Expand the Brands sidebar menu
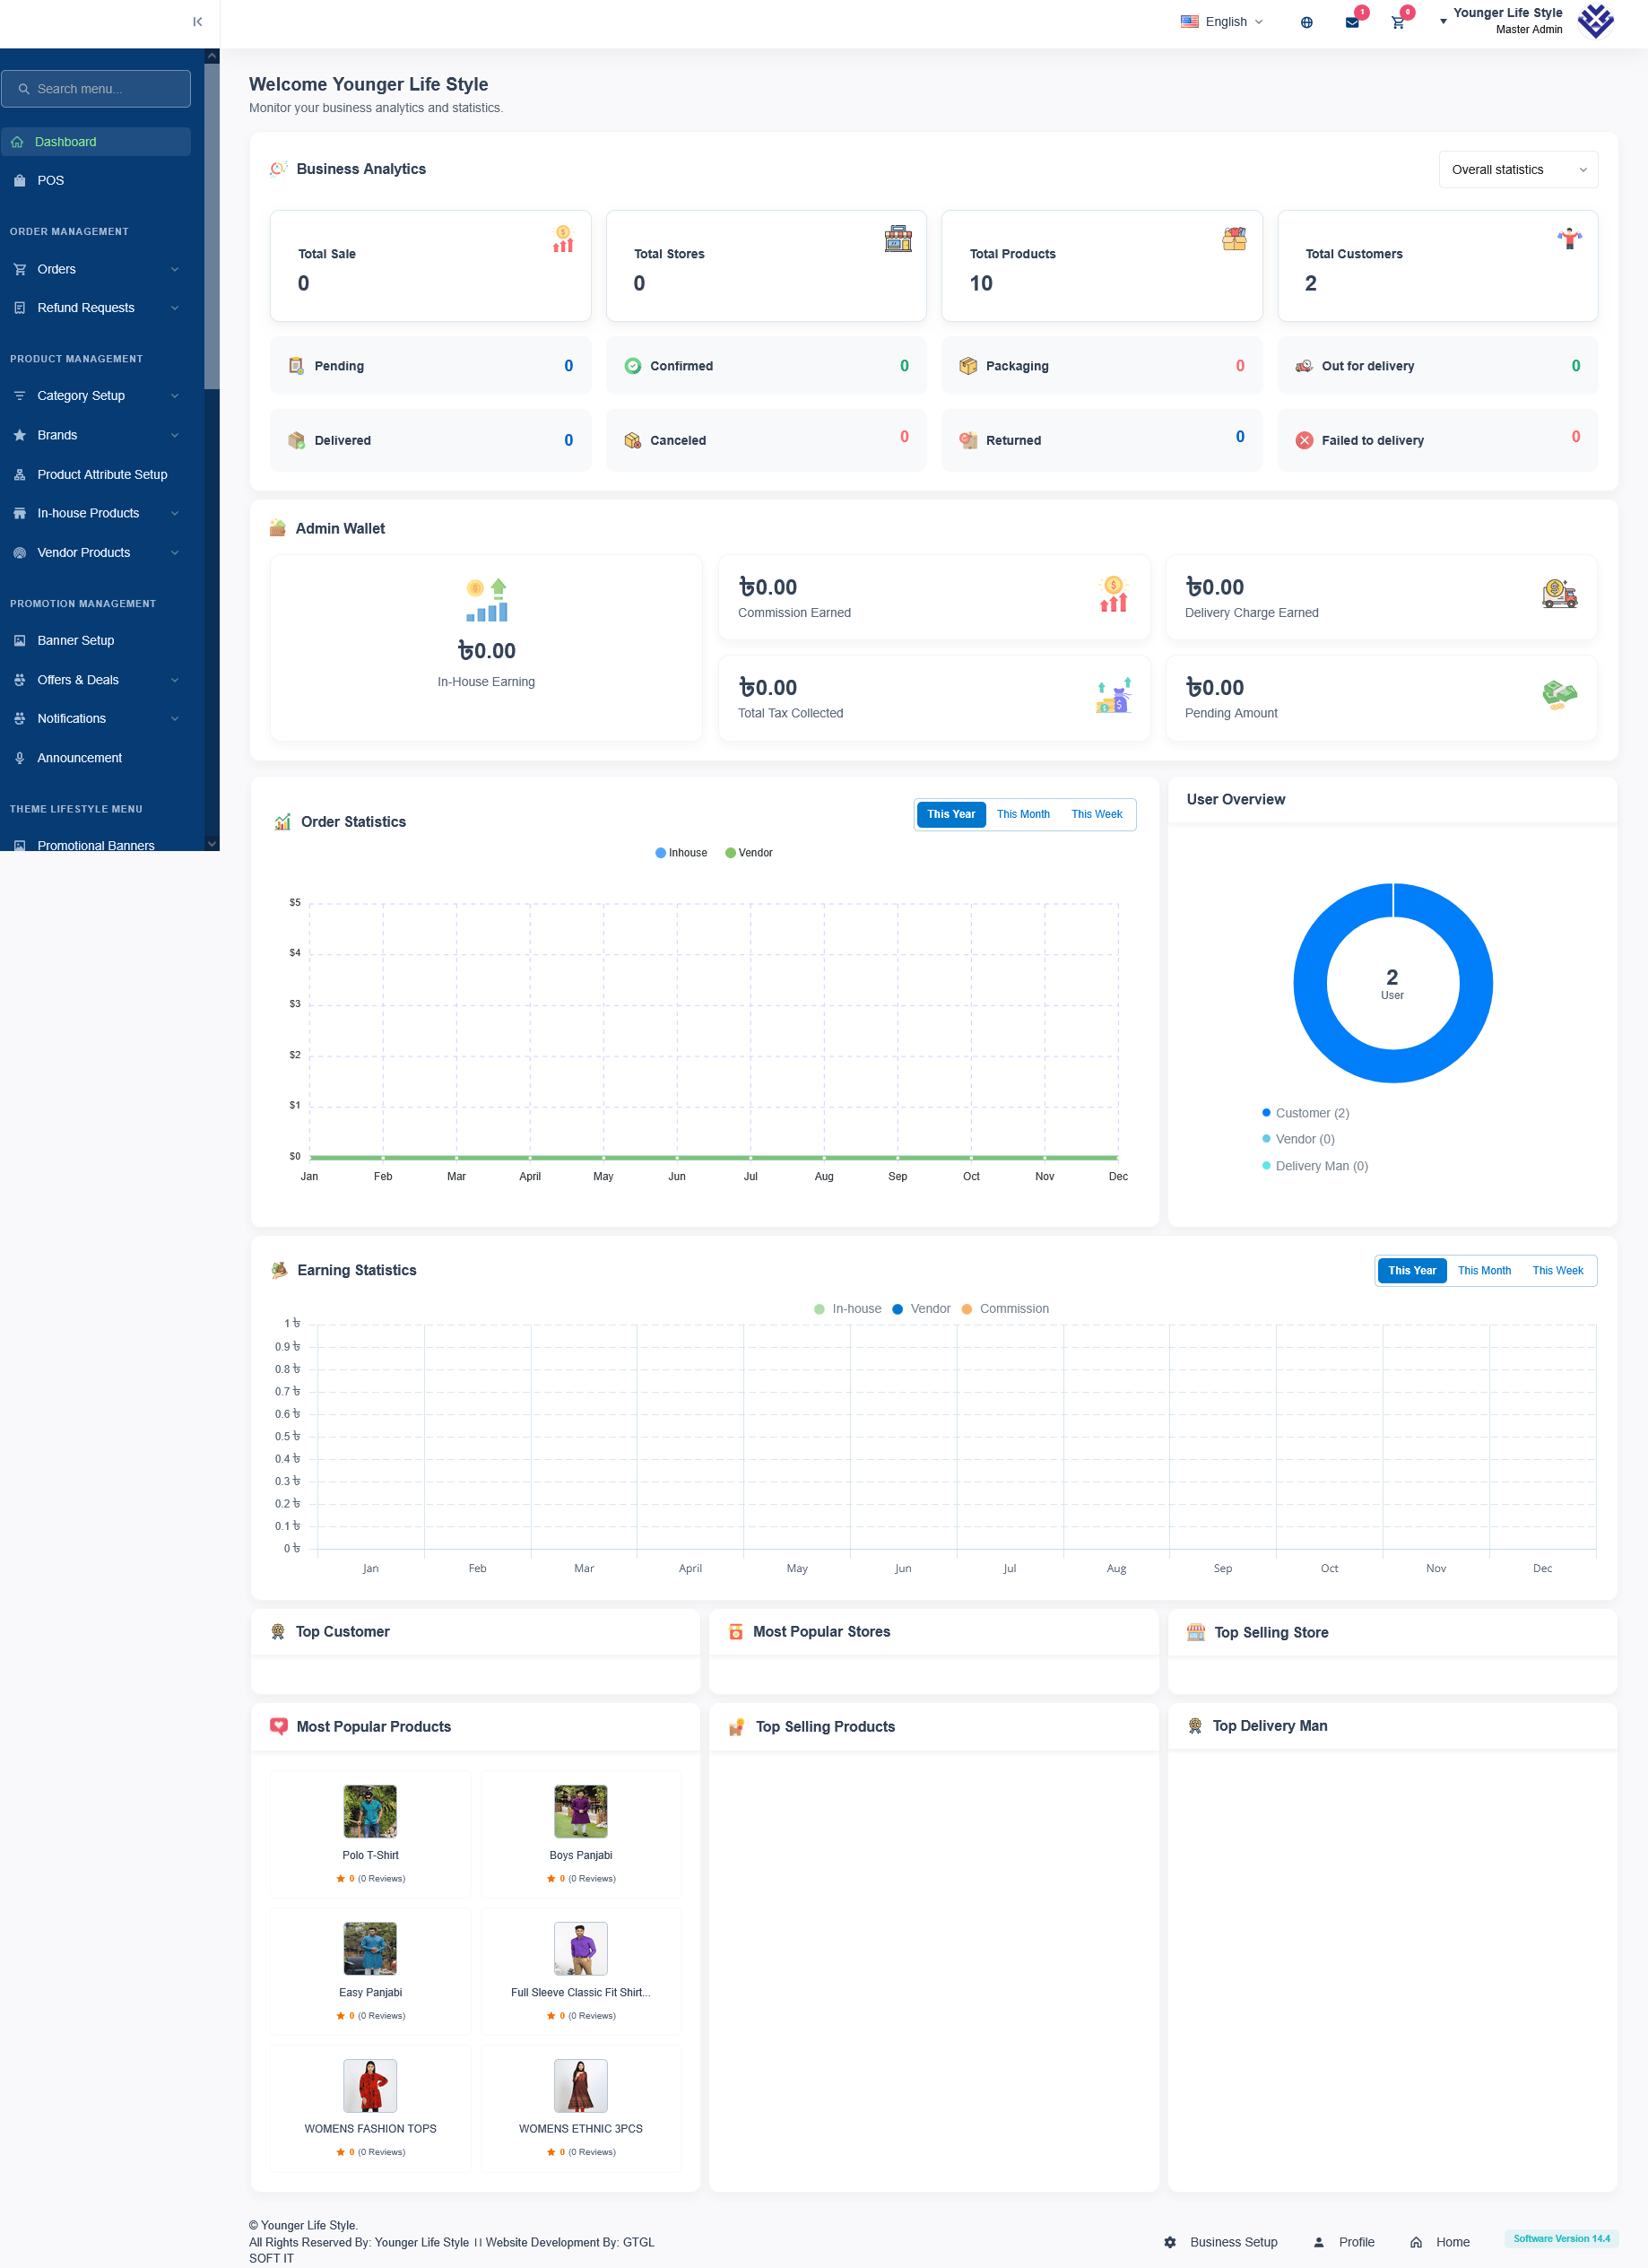 (x=96, y=435)
